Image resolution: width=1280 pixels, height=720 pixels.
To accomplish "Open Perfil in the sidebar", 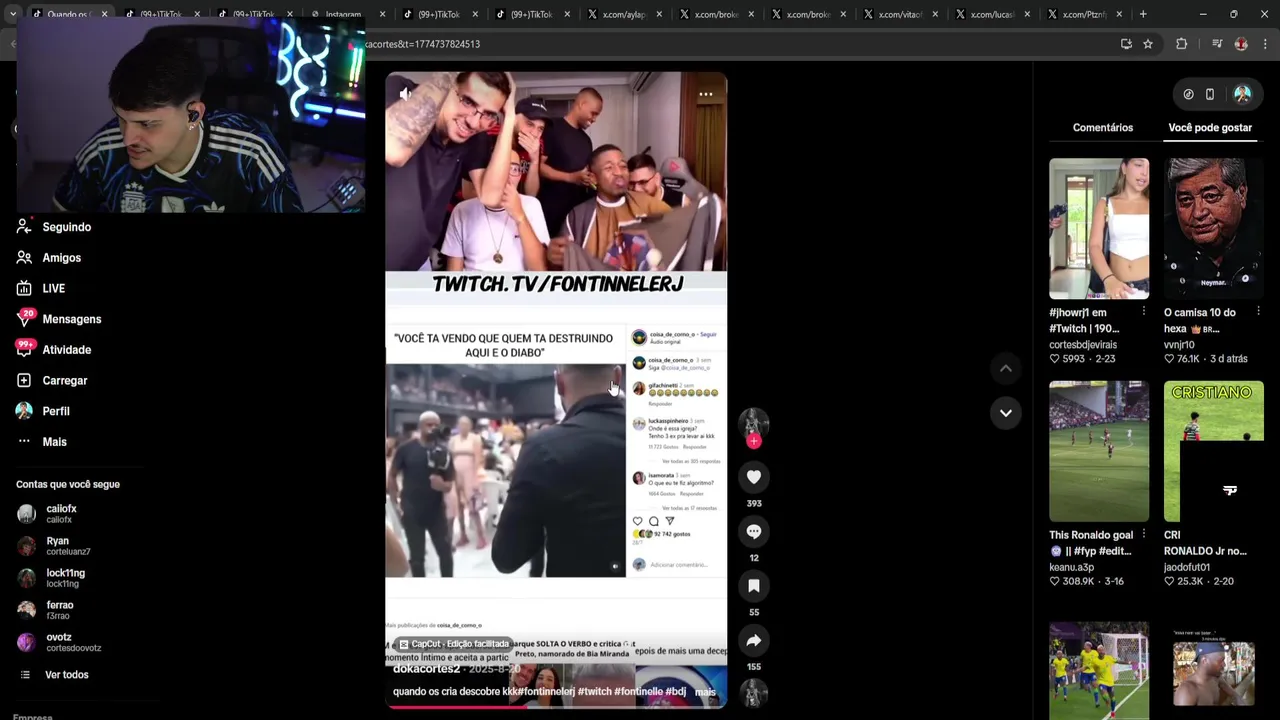I will [55, 411].
